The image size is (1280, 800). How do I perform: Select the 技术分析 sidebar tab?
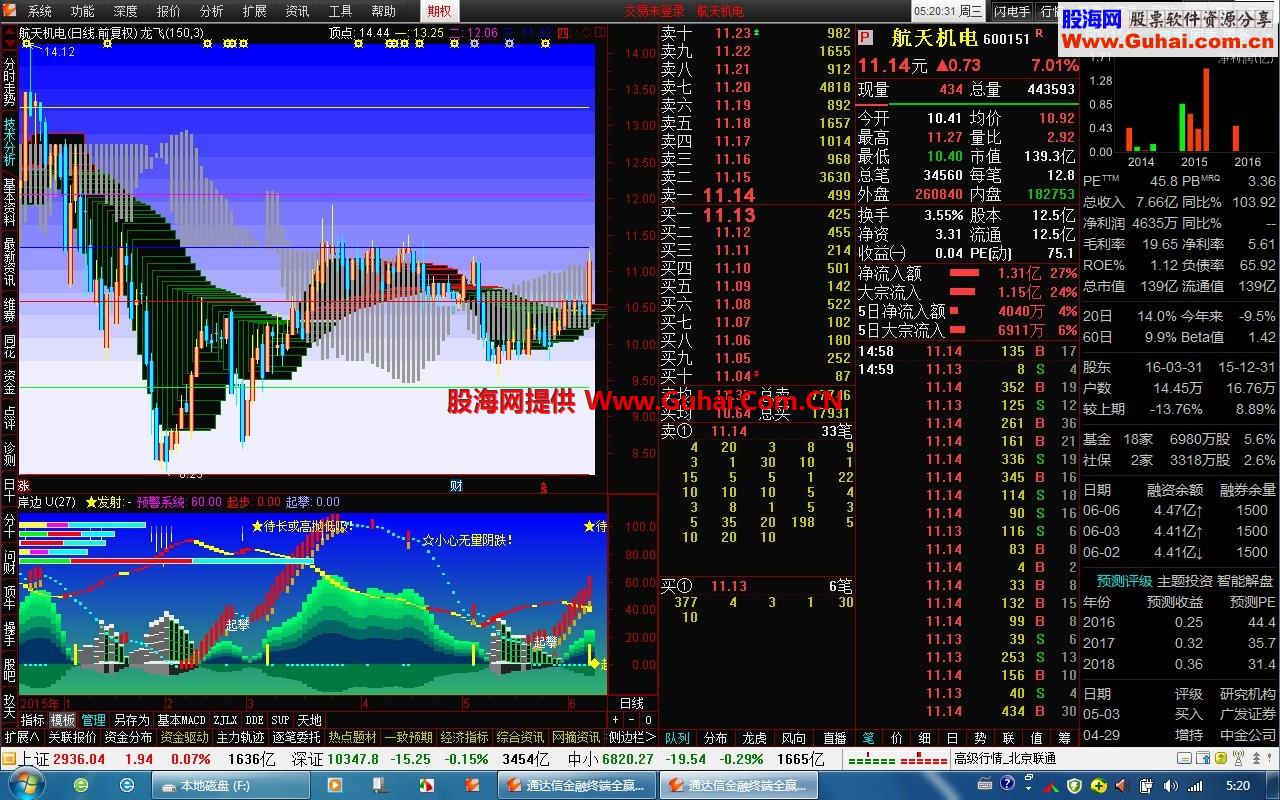pyautogui.click(x=9, y=143)
